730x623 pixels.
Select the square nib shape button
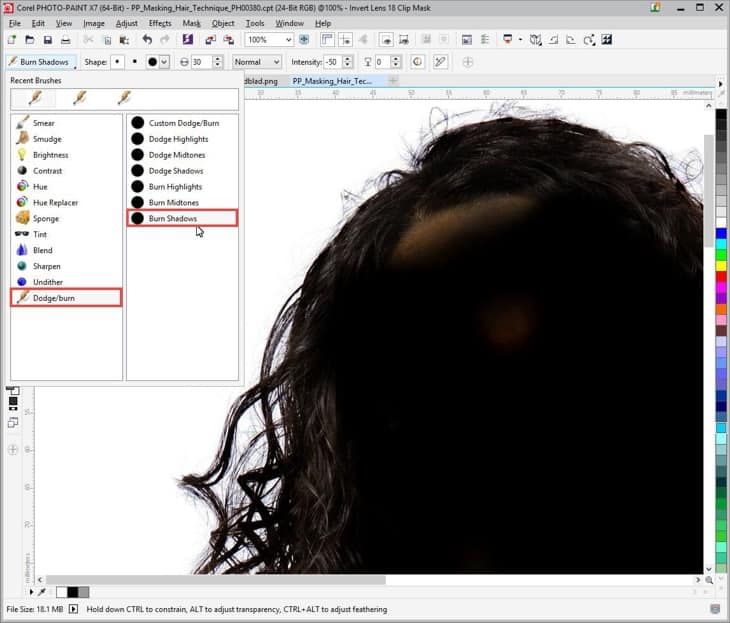click(x=135, y=62)
